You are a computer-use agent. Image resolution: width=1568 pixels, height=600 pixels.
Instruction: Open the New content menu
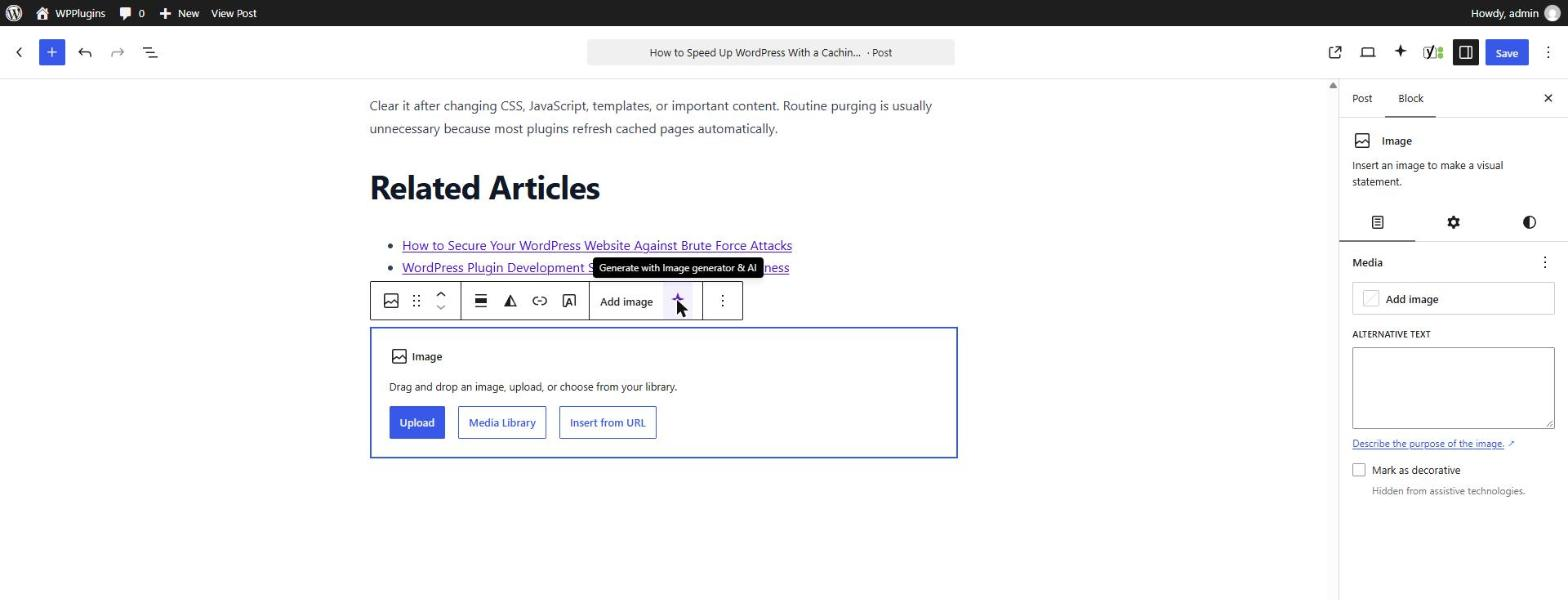tap(179, 13)
